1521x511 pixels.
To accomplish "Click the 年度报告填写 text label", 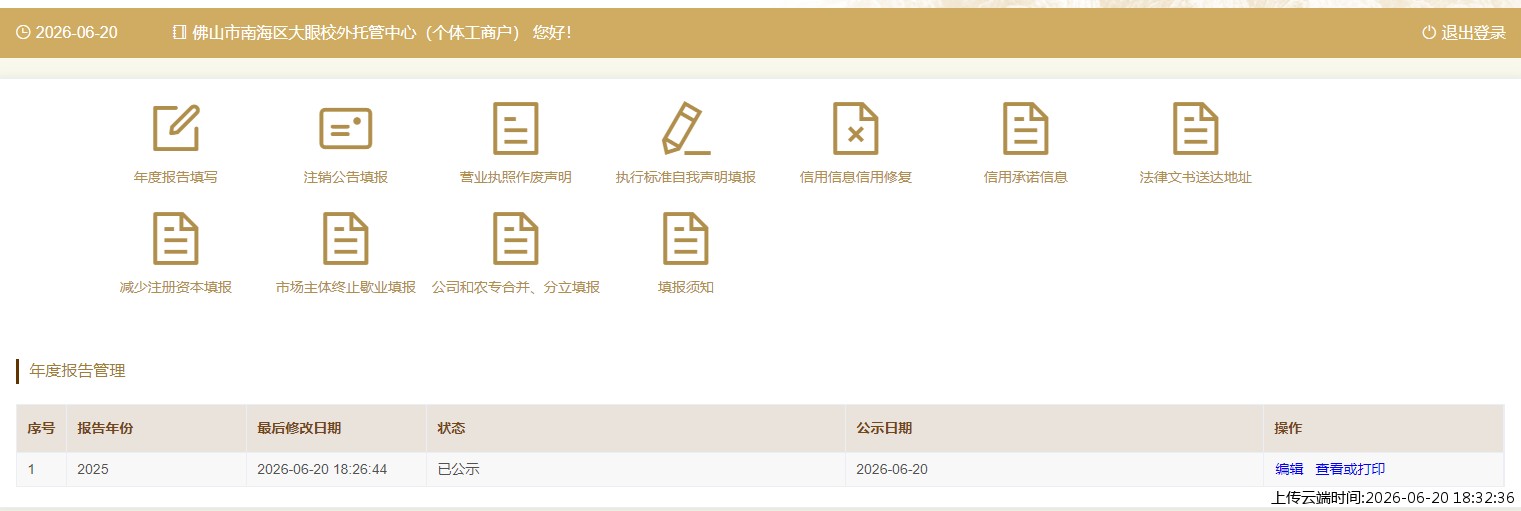I will pyautogui.click(x=176, y=177).
